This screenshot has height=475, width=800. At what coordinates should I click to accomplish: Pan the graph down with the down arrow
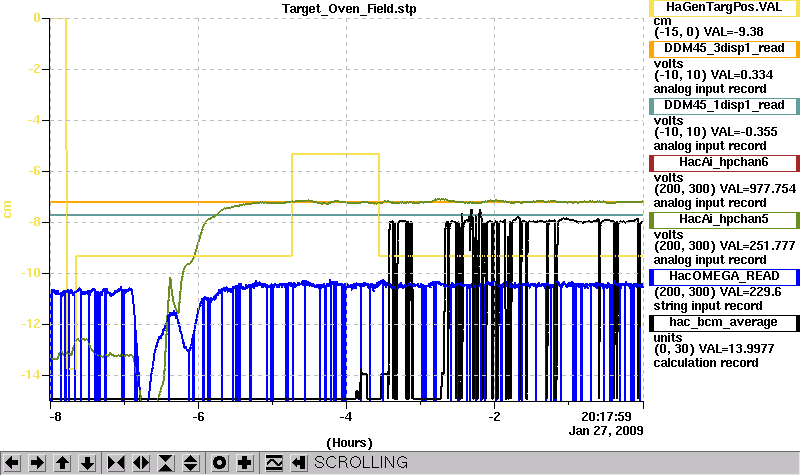click(87, 463)
